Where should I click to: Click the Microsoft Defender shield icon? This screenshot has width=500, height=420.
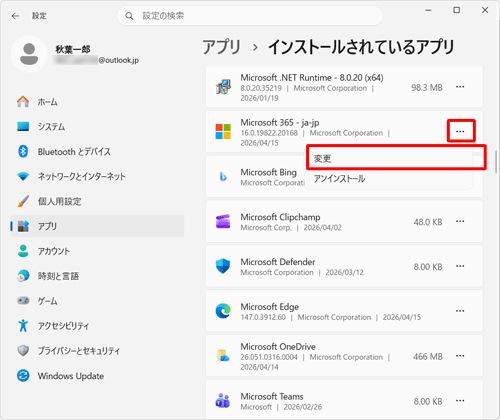tap(223, 266)
